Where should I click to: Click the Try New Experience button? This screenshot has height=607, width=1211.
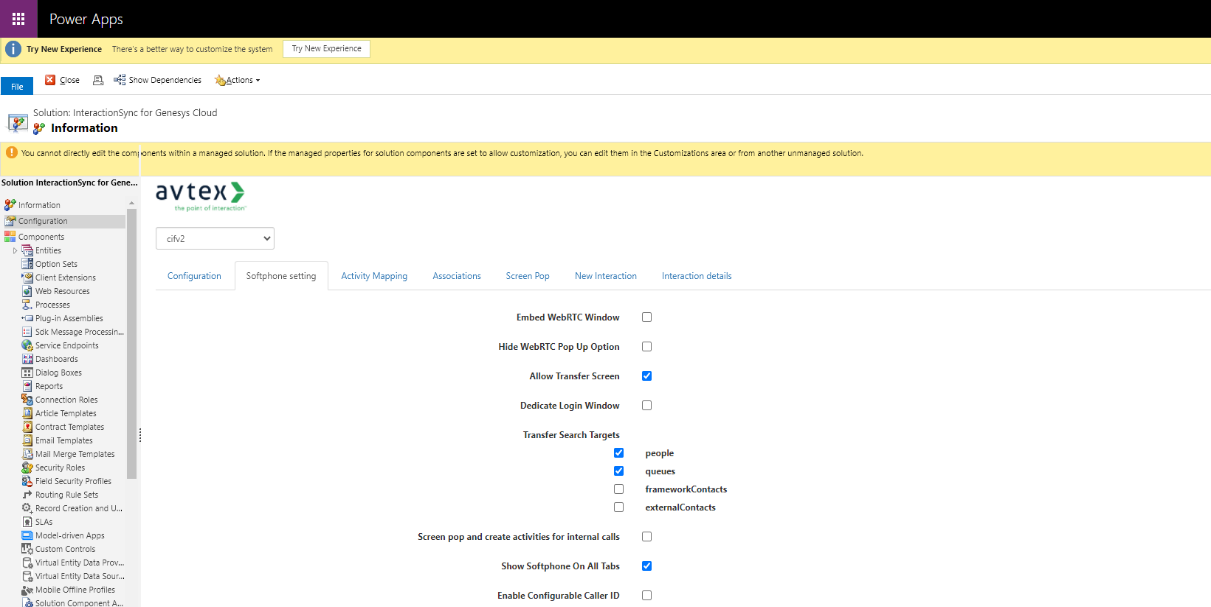click(327, 49)
